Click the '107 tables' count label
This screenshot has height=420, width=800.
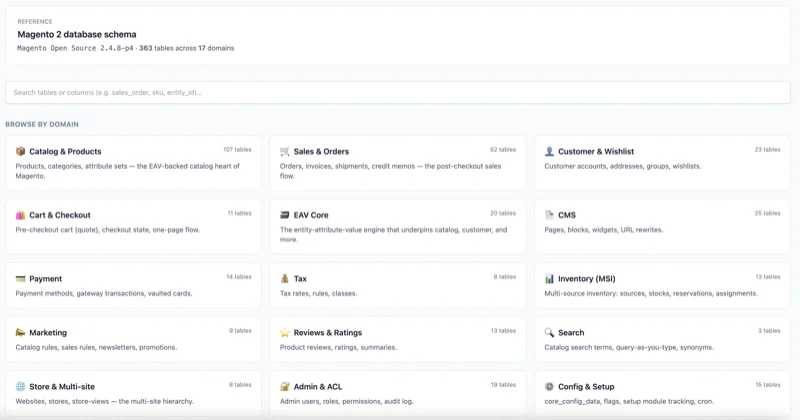tap(237, 150)
